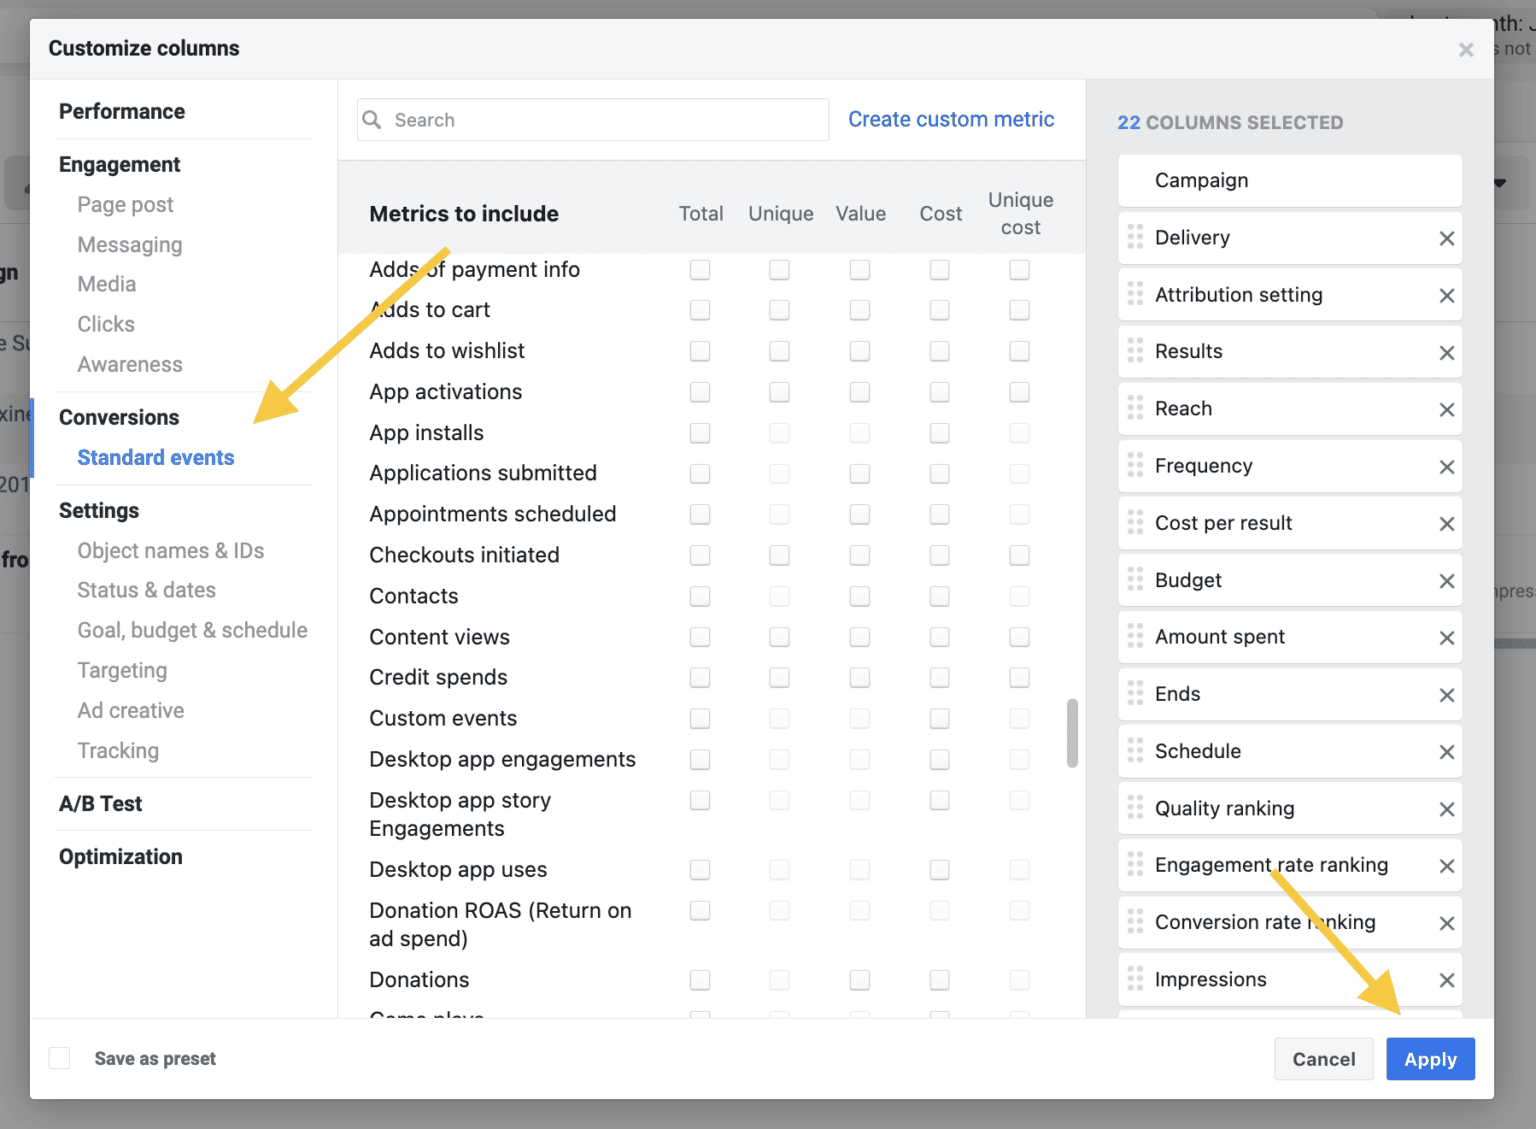Check the Total box for Adds to cart
Screen dimensions: 1536x1129
(x=700, y=310)
